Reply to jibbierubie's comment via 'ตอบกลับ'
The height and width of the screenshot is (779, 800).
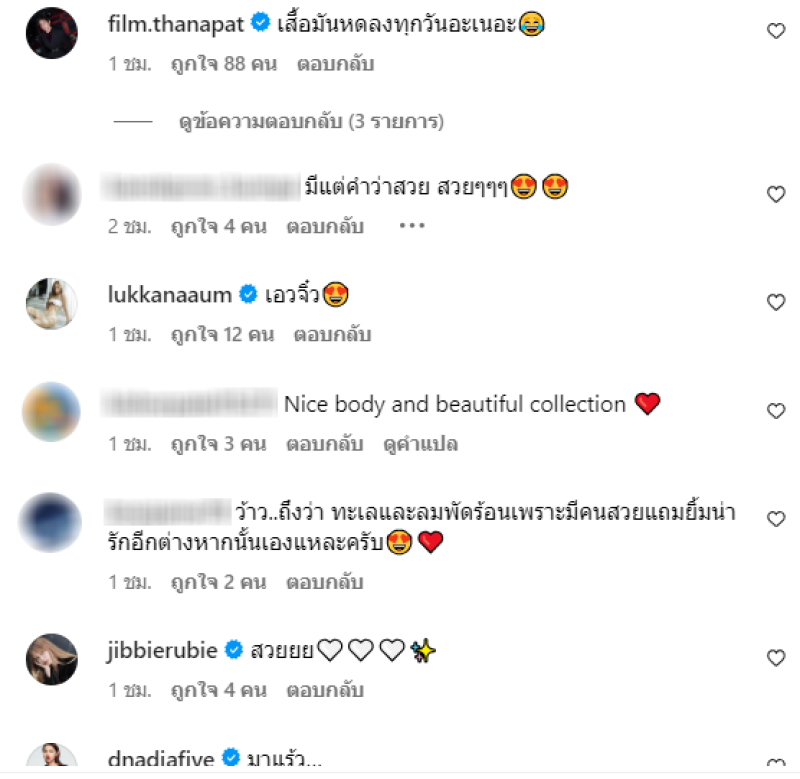point(325,690)
